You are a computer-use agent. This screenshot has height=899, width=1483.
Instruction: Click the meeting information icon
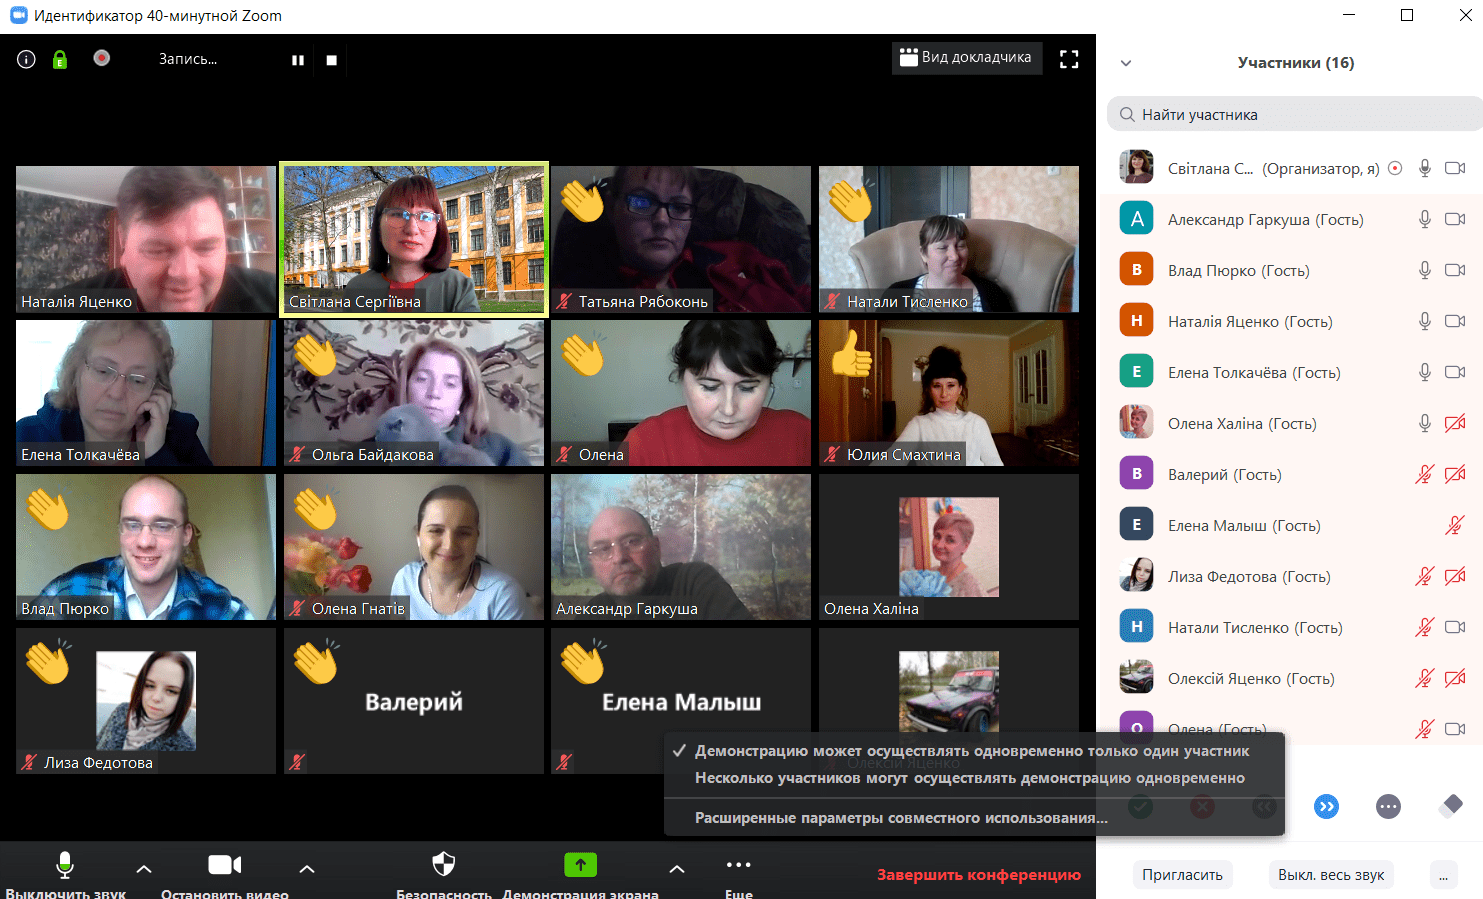click(x=27, y=60)
